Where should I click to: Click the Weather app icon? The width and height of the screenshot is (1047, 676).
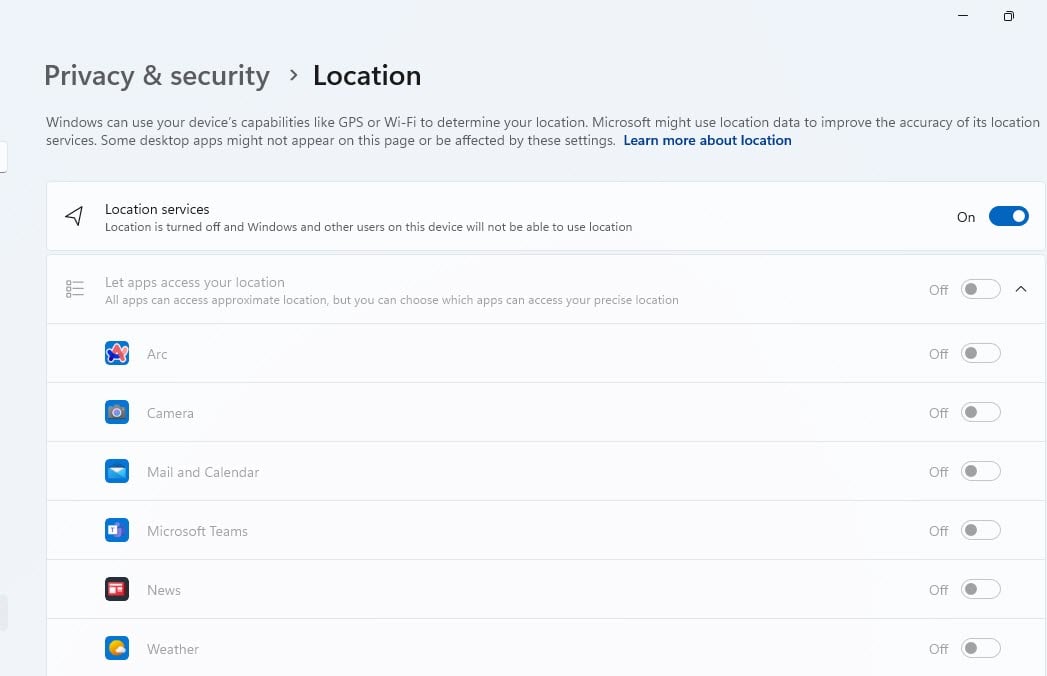[x=117, y=648]
